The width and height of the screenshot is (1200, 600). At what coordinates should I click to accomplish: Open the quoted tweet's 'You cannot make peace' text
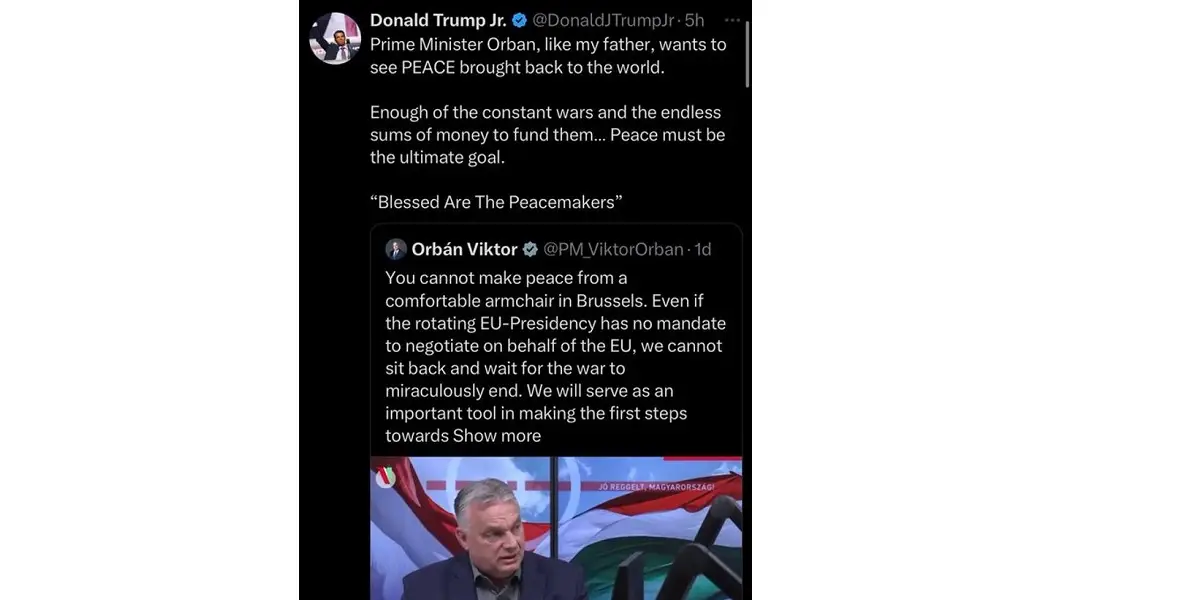[x=555, y=345]
